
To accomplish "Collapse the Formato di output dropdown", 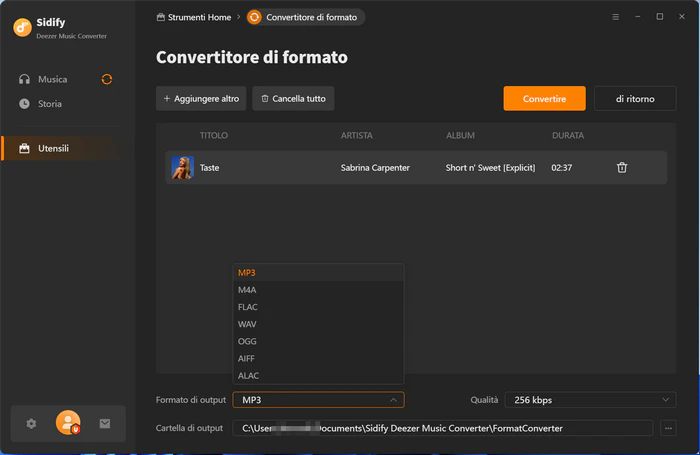I will tap(318, 400).
